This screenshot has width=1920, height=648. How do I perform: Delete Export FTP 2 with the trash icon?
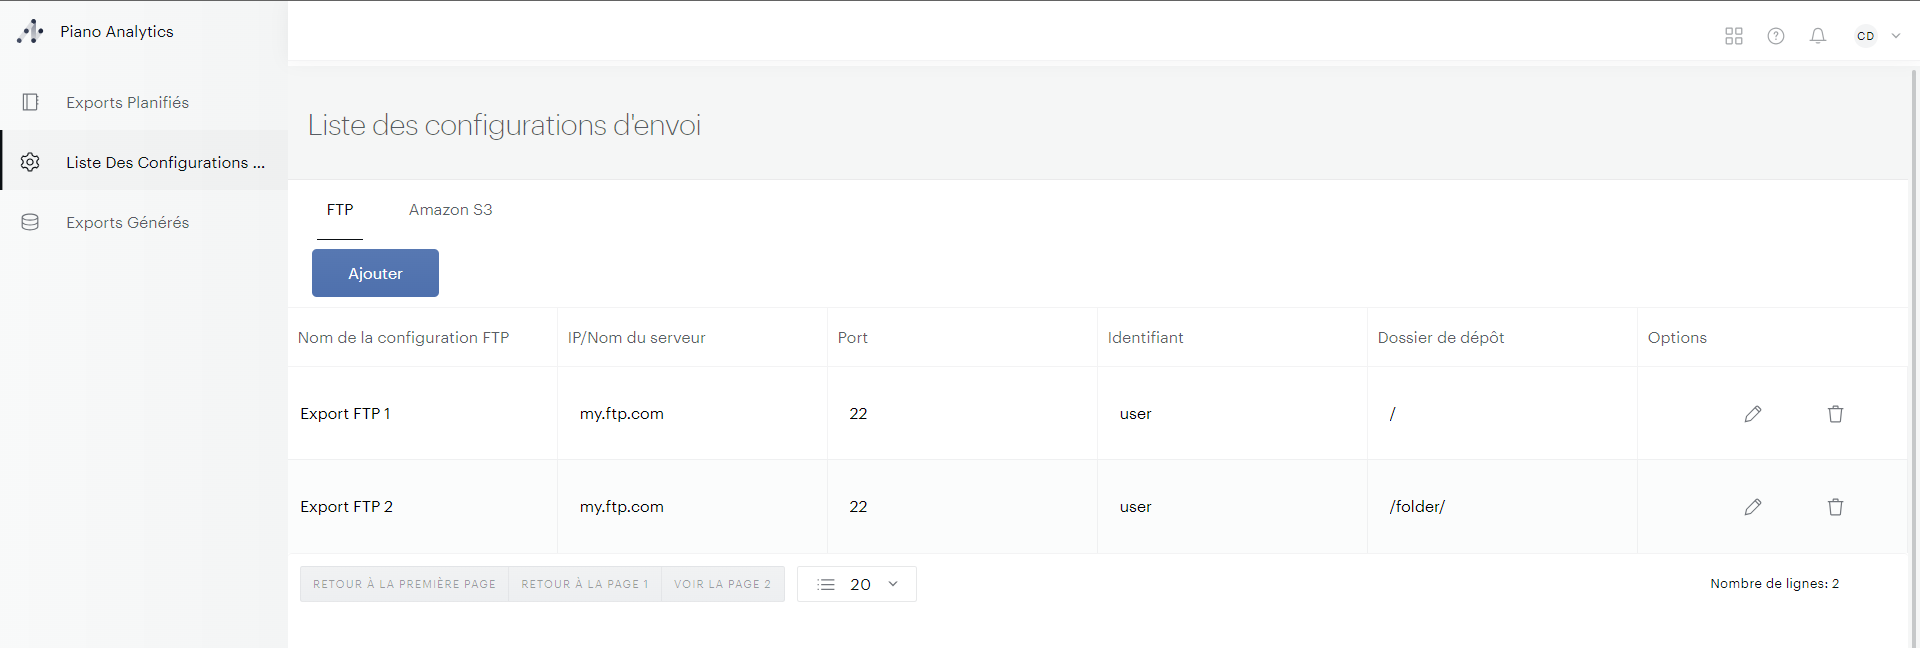(1836, 507)
